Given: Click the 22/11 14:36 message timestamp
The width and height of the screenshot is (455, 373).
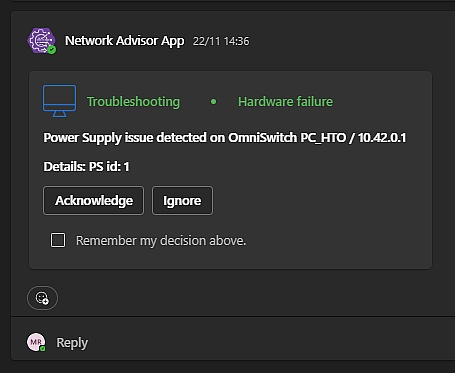Looking at the screenshot, I should (x=221, y=41).
